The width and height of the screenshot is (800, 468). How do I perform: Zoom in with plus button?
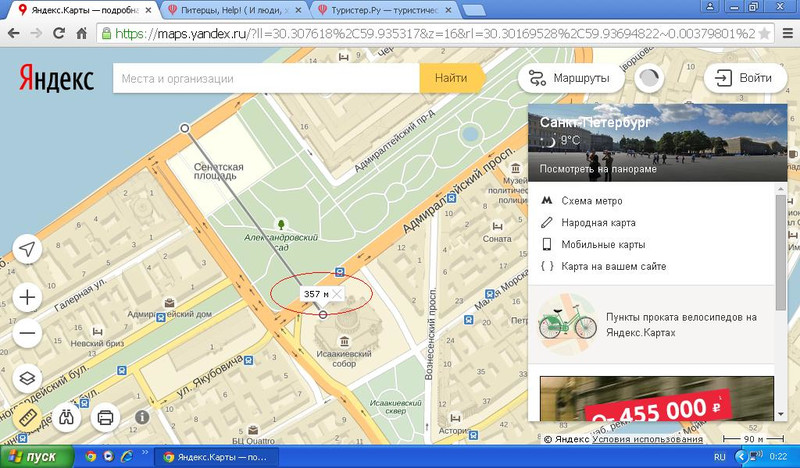point(27,297)
